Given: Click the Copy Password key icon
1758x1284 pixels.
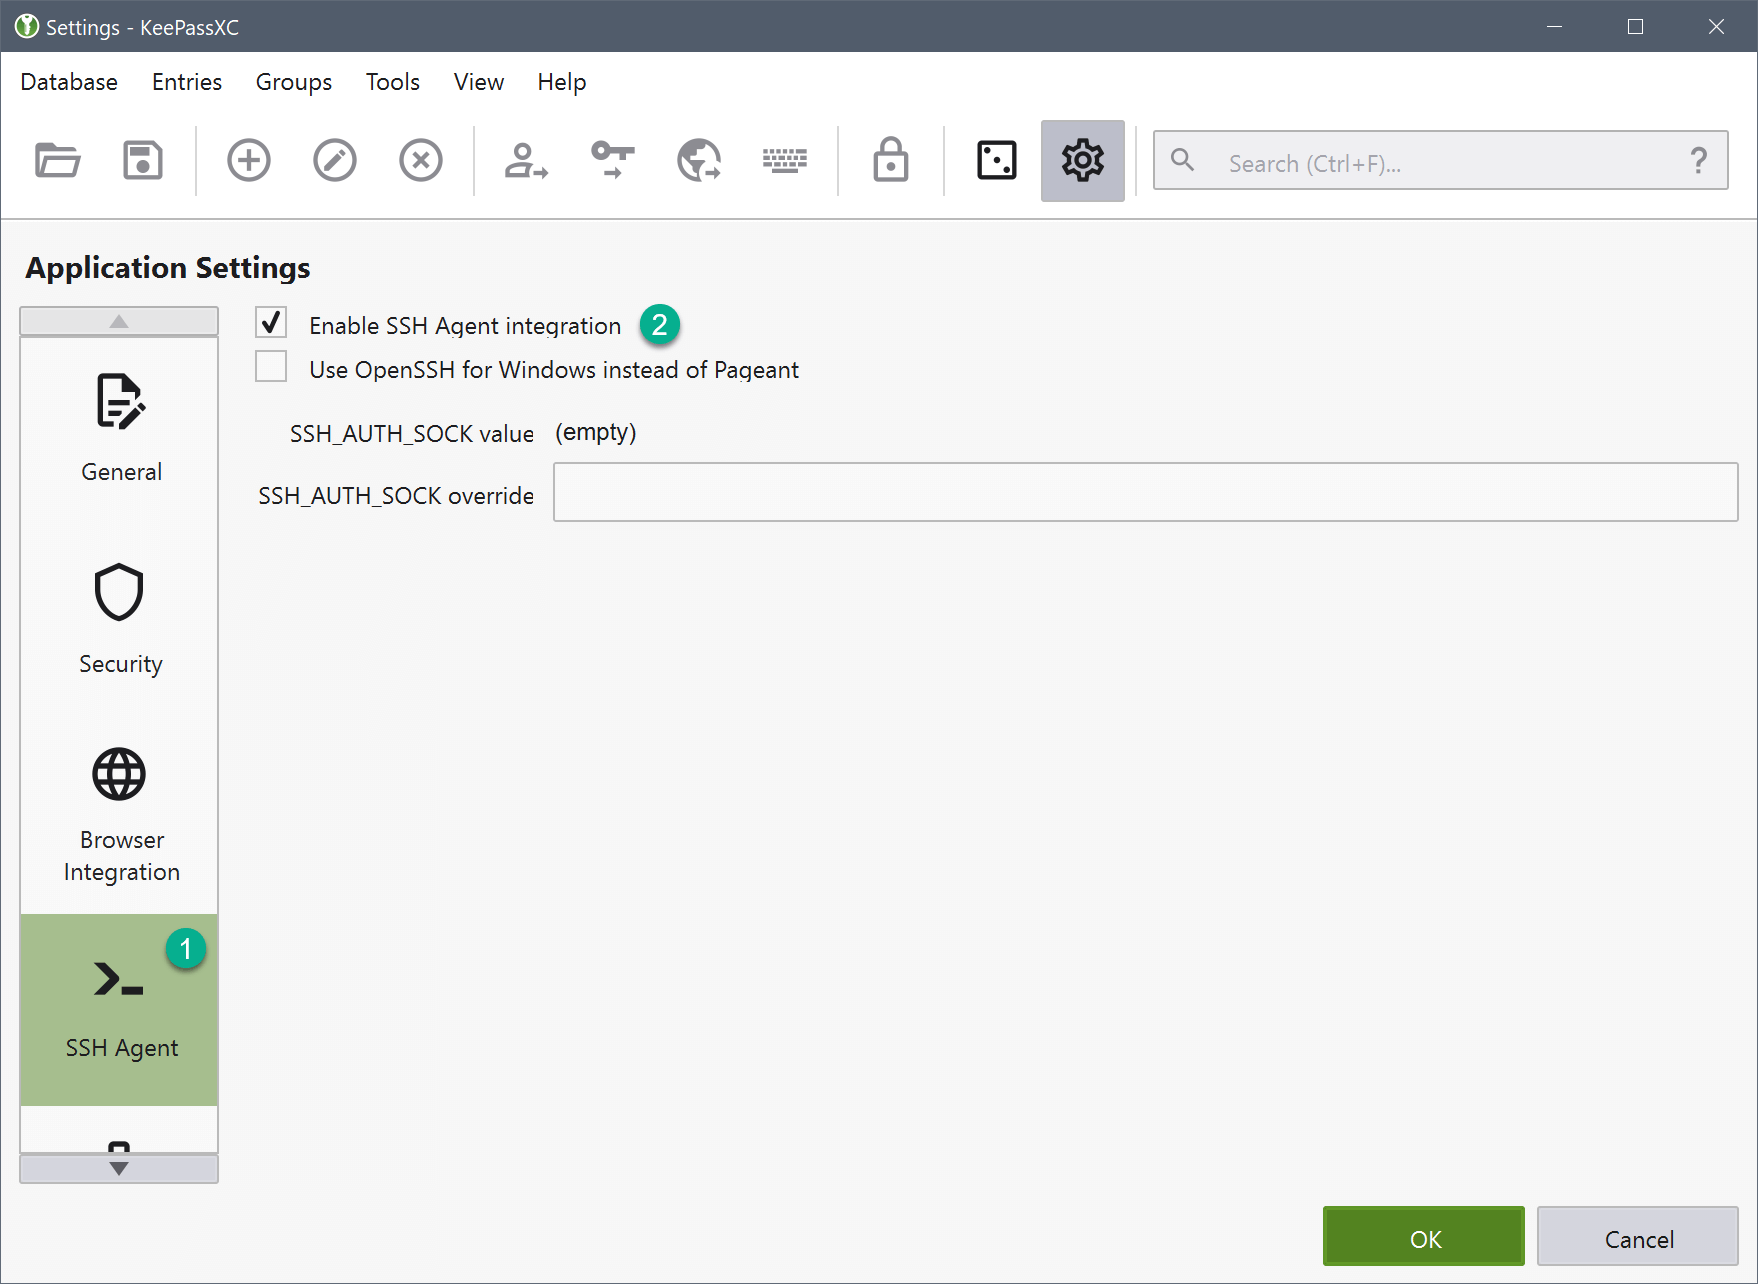Looking at the screenshot, I should point(612,160).
